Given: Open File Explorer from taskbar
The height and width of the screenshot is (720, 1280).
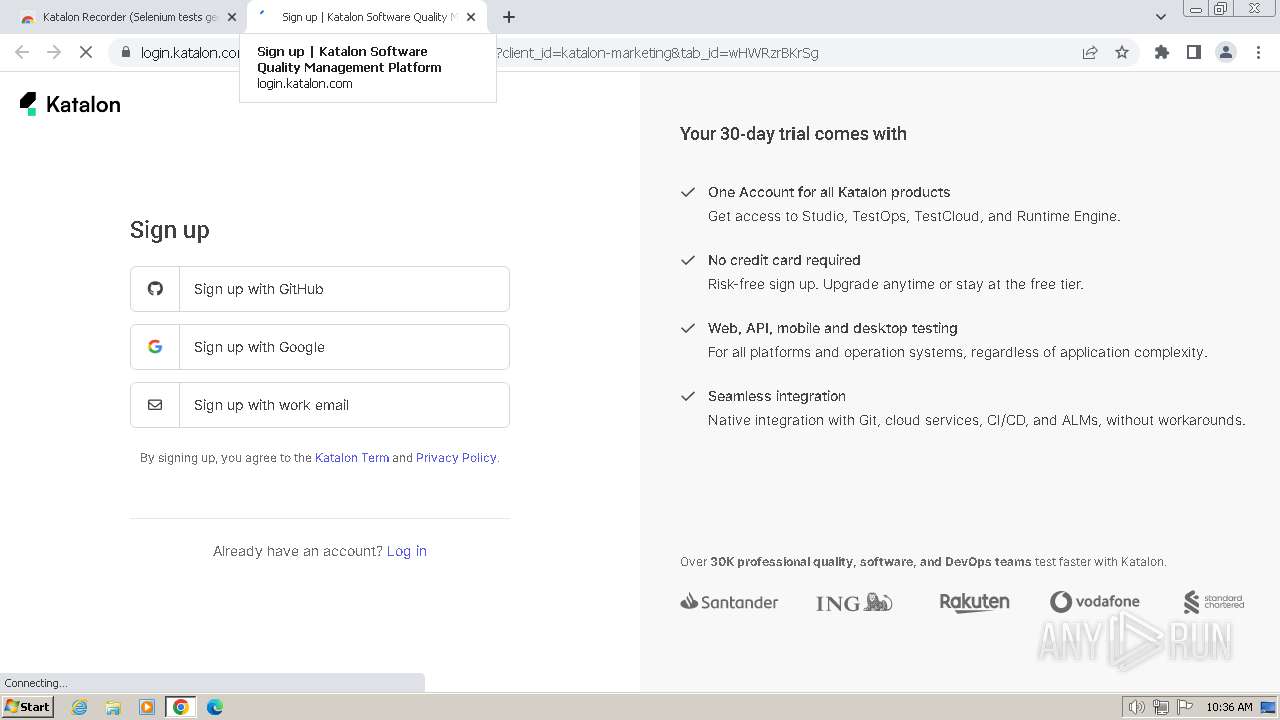Looking at the screenshot, I should (x=113, y=707).
